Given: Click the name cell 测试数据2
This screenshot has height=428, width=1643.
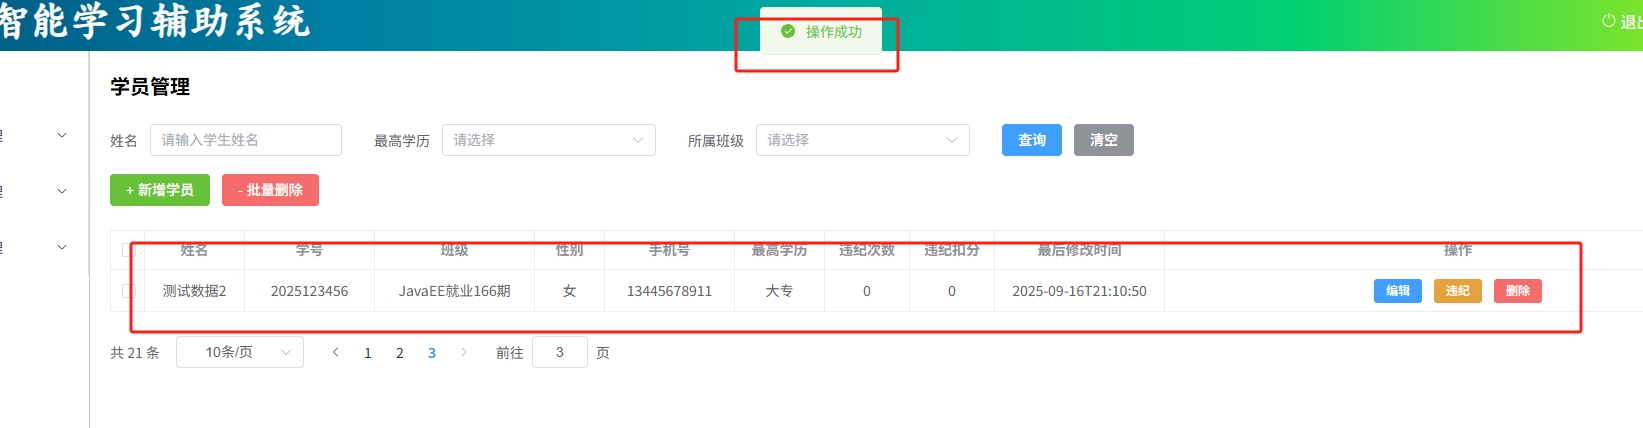Looking at the screenshot, I should pos(195,291).
